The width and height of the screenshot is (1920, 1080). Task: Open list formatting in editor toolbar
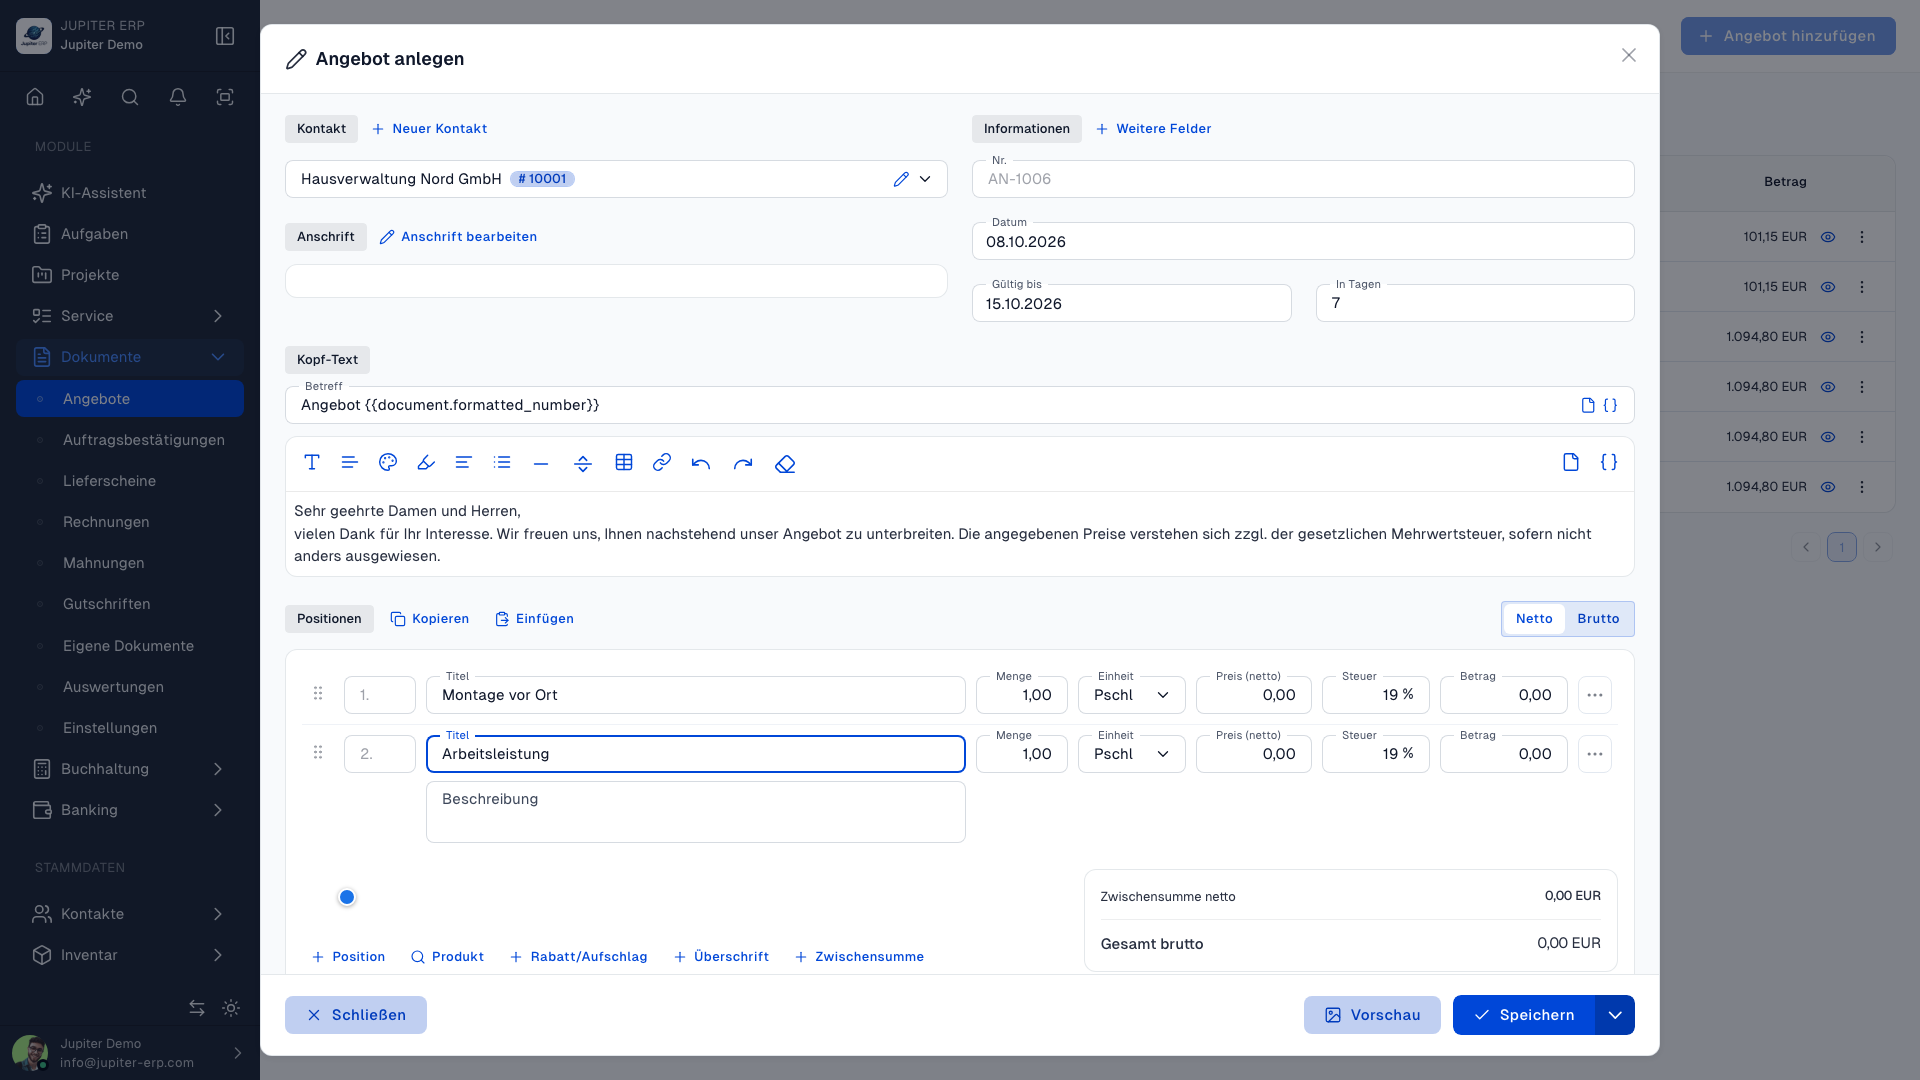pyautogui.click(x=502, y=462)
